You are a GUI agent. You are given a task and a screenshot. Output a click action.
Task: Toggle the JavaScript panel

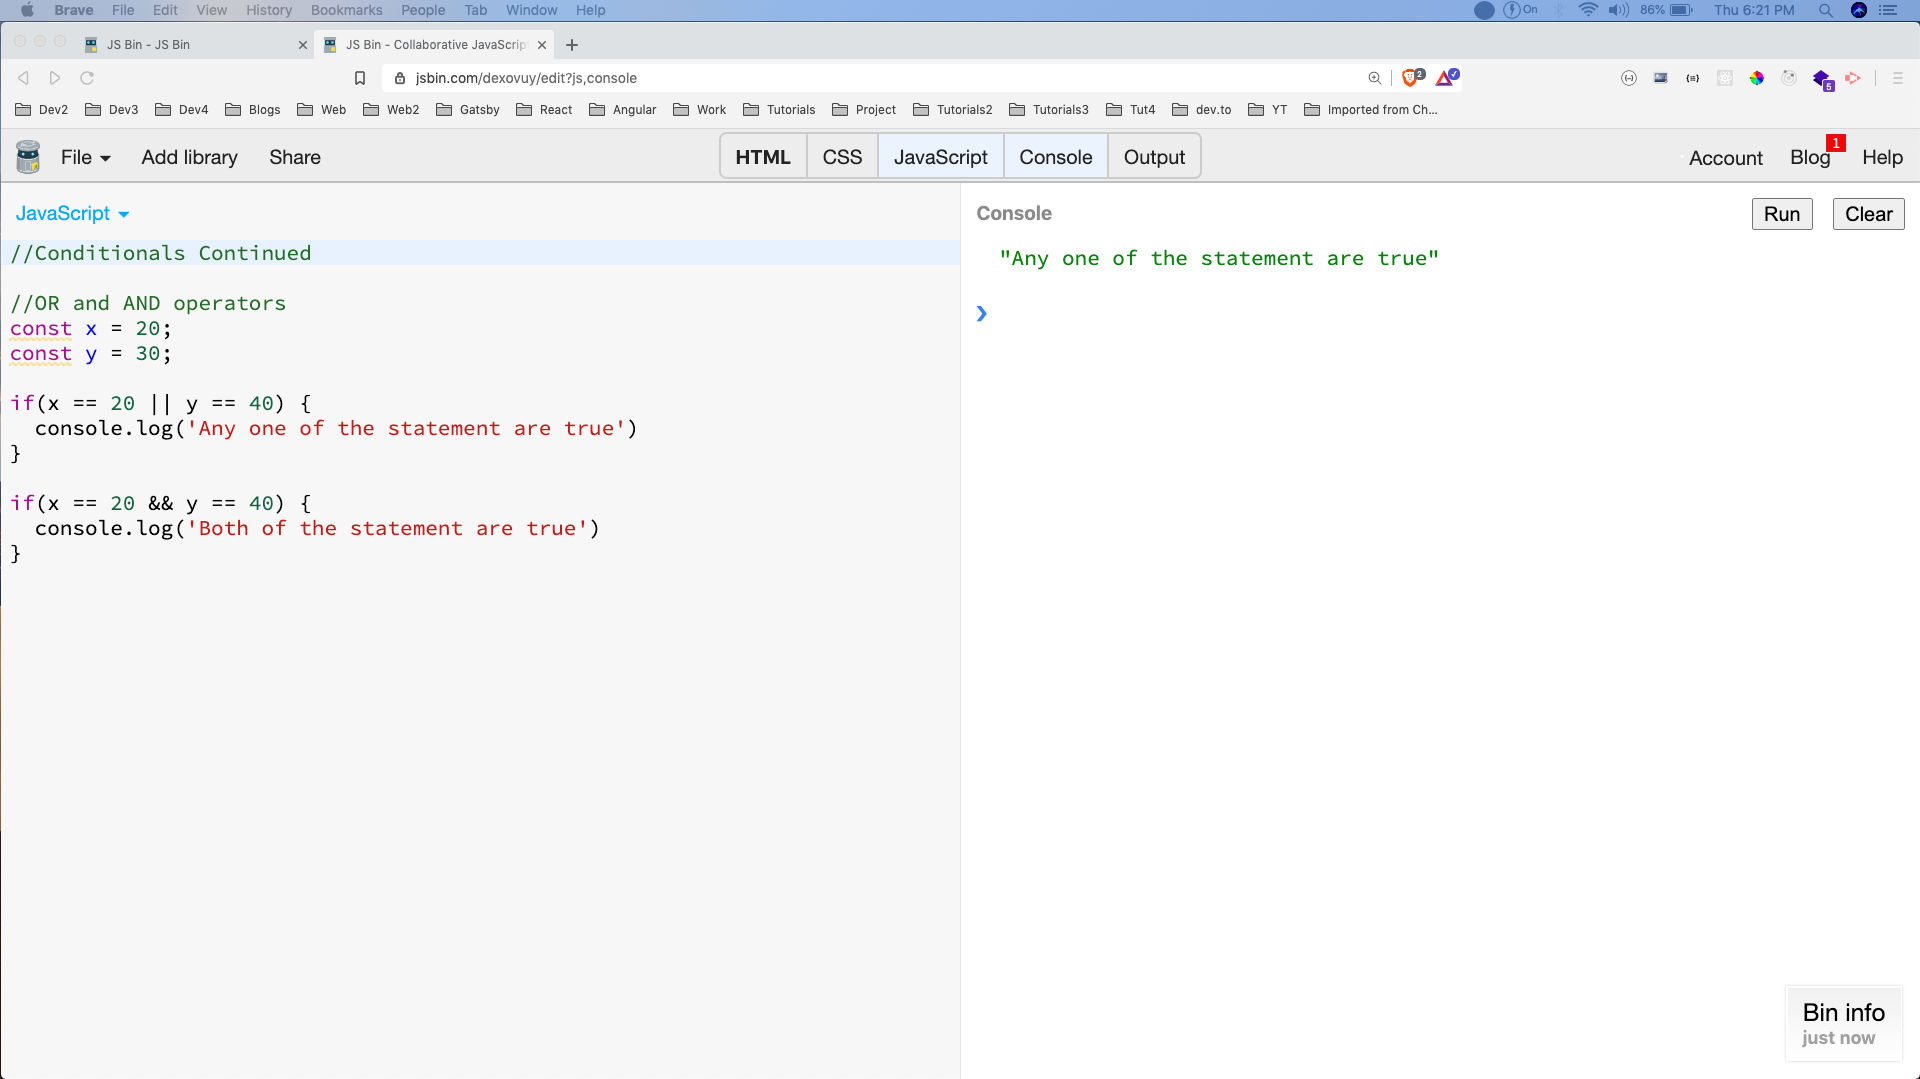coord(940,157)
